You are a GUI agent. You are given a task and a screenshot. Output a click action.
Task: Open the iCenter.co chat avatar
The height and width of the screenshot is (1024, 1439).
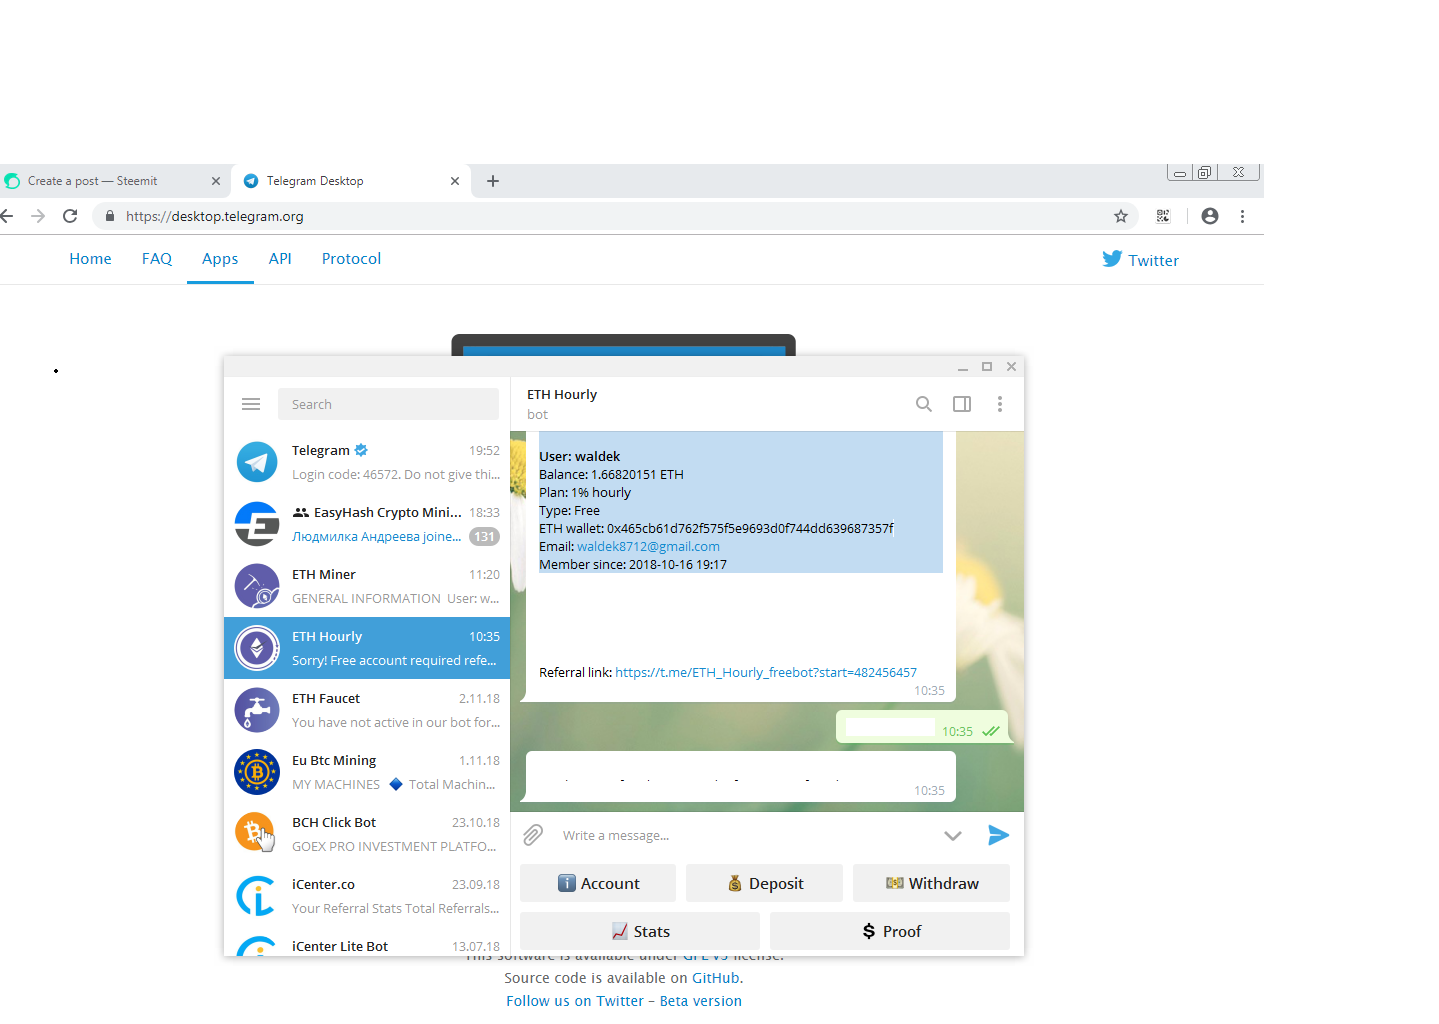[x=257, y=896]
